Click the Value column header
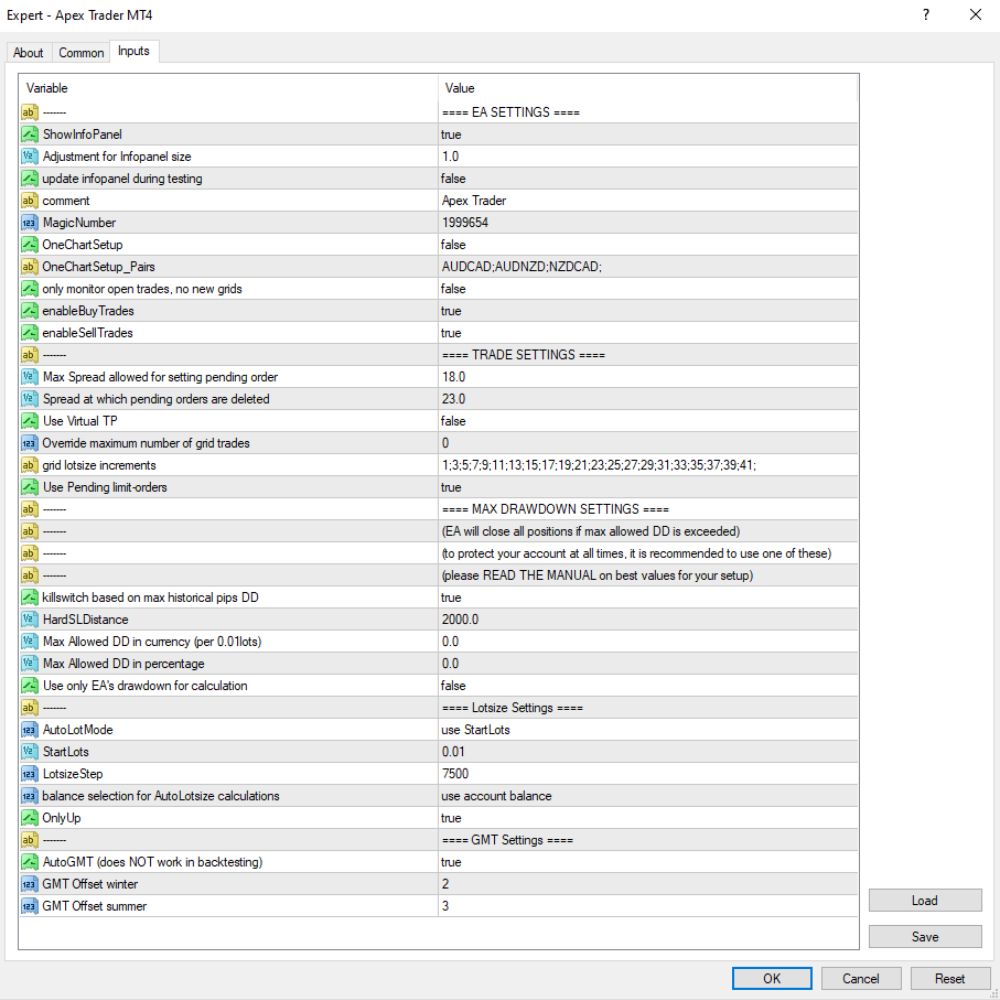This screenshot has height=1000, width=1000. (x=649, y=88)
